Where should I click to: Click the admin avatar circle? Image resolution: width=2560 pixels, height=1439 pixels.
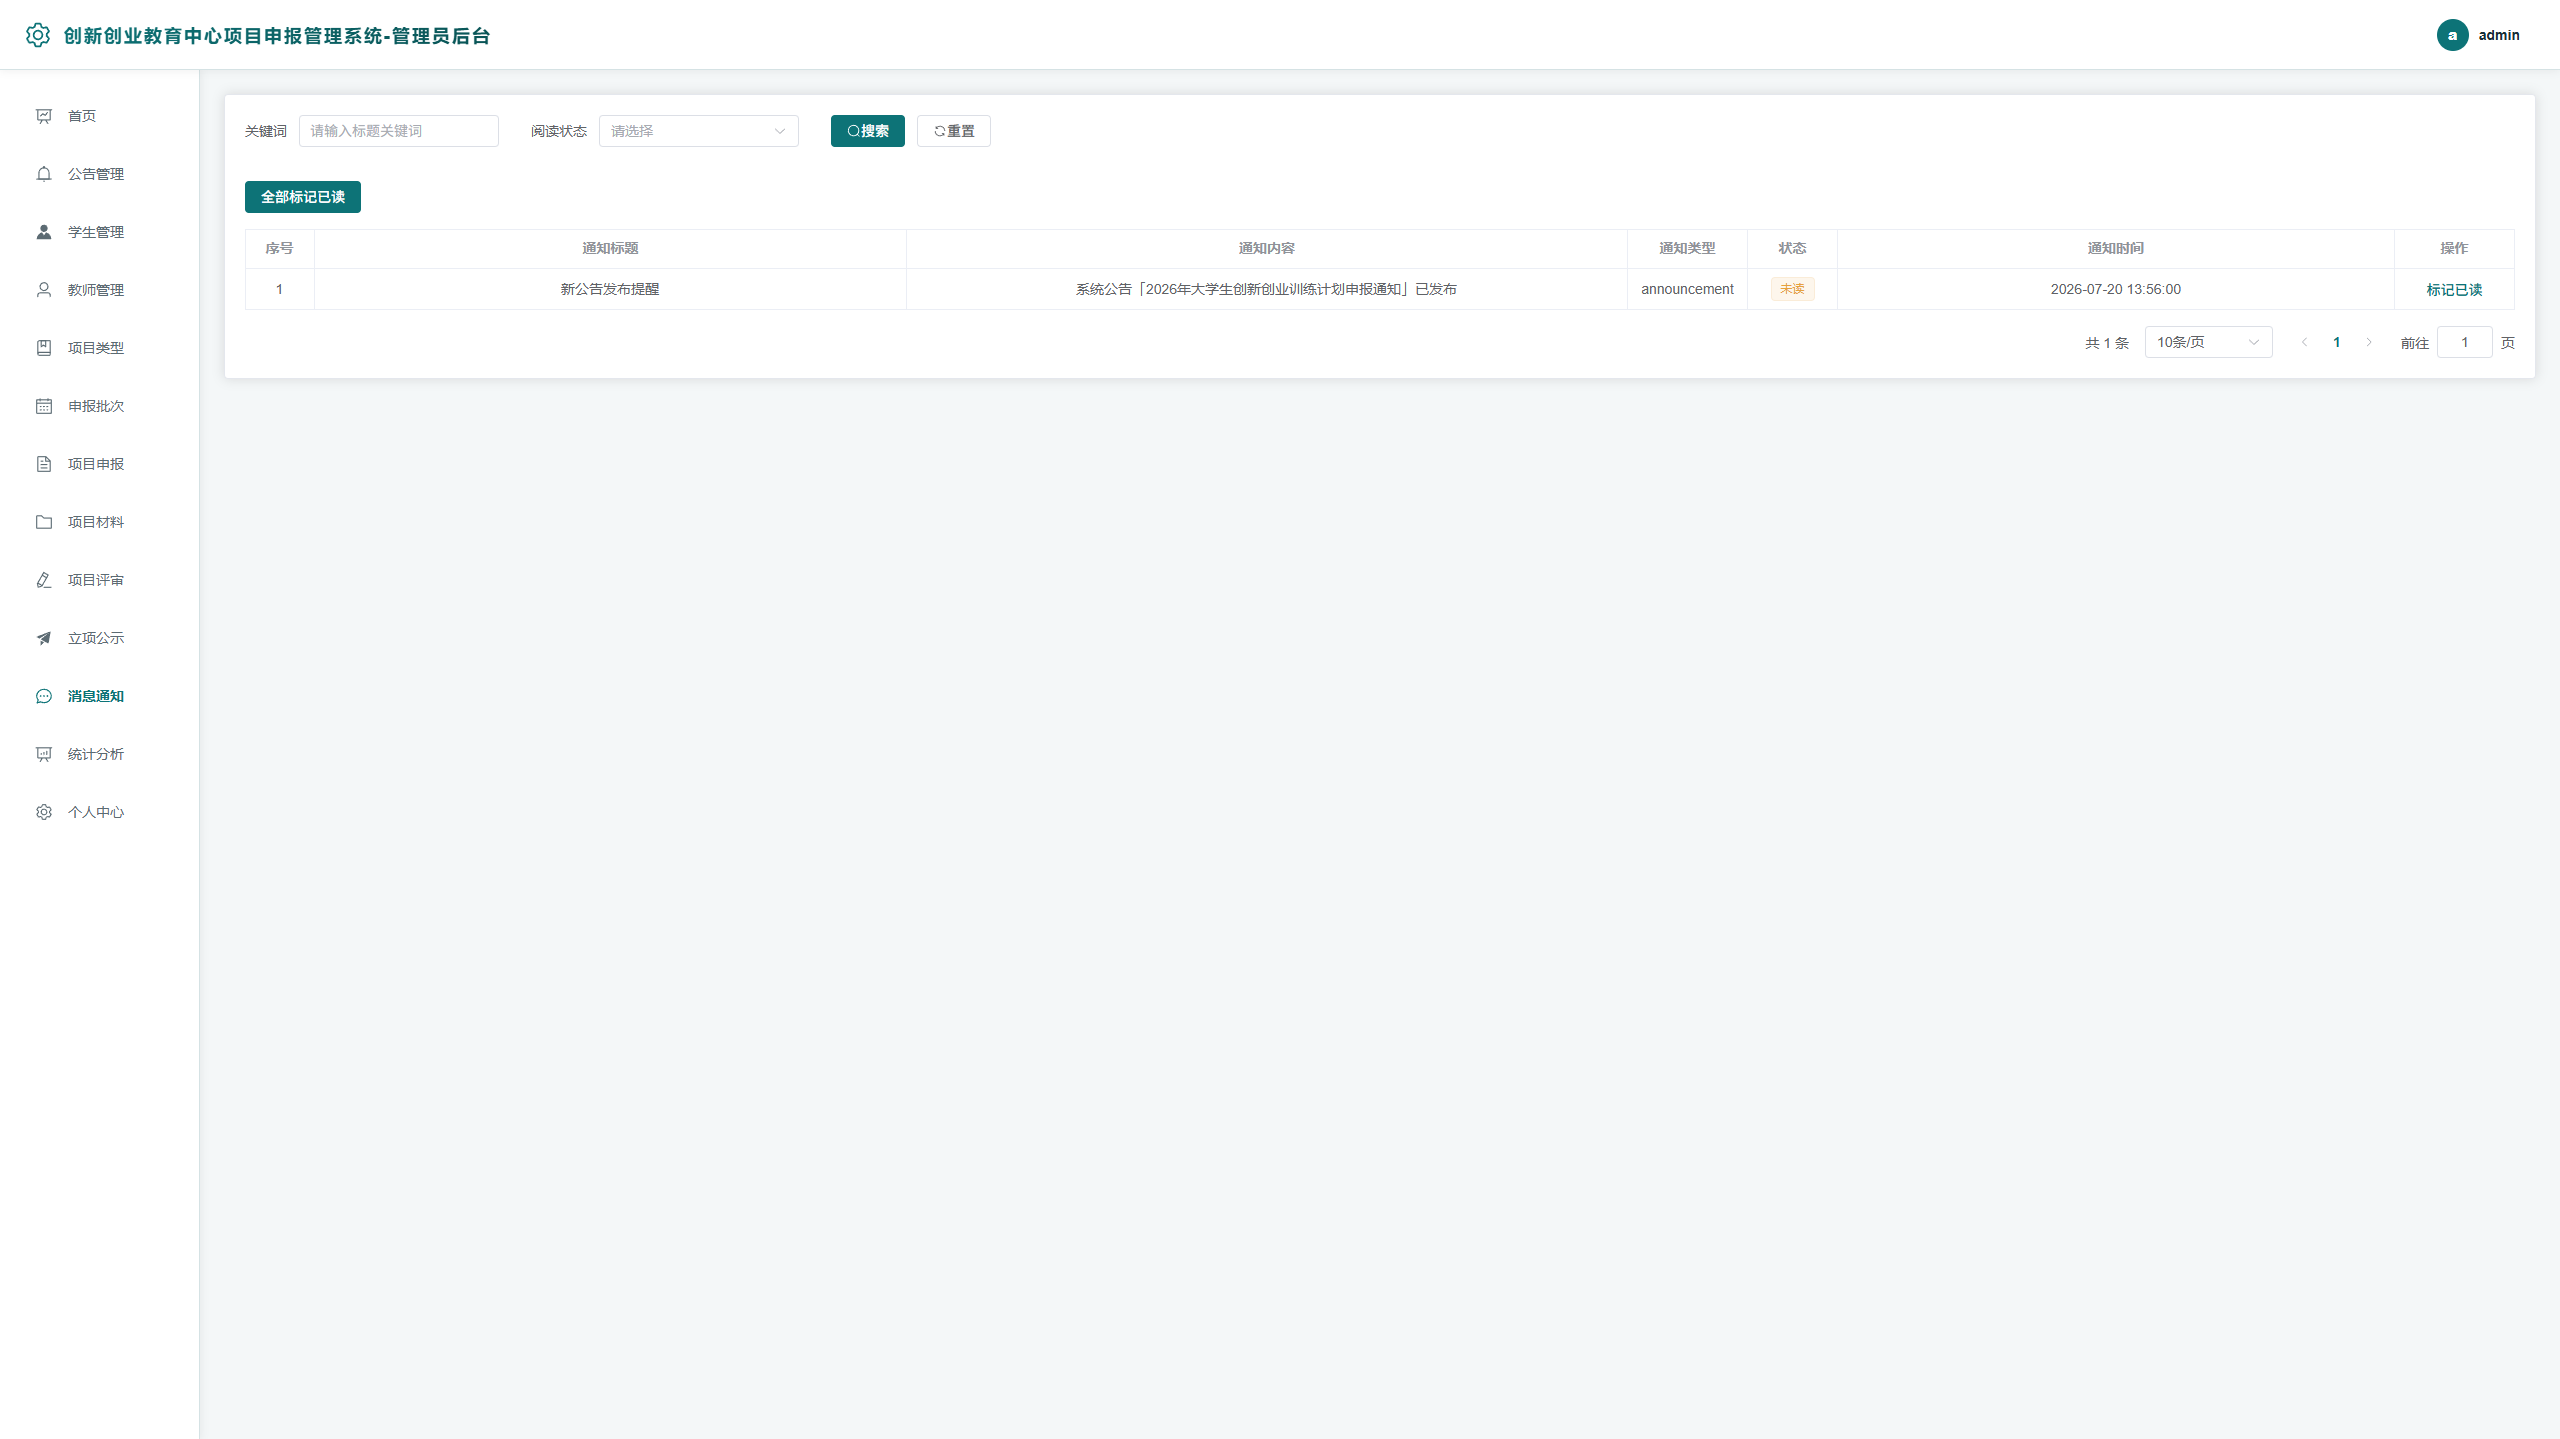2452,35
